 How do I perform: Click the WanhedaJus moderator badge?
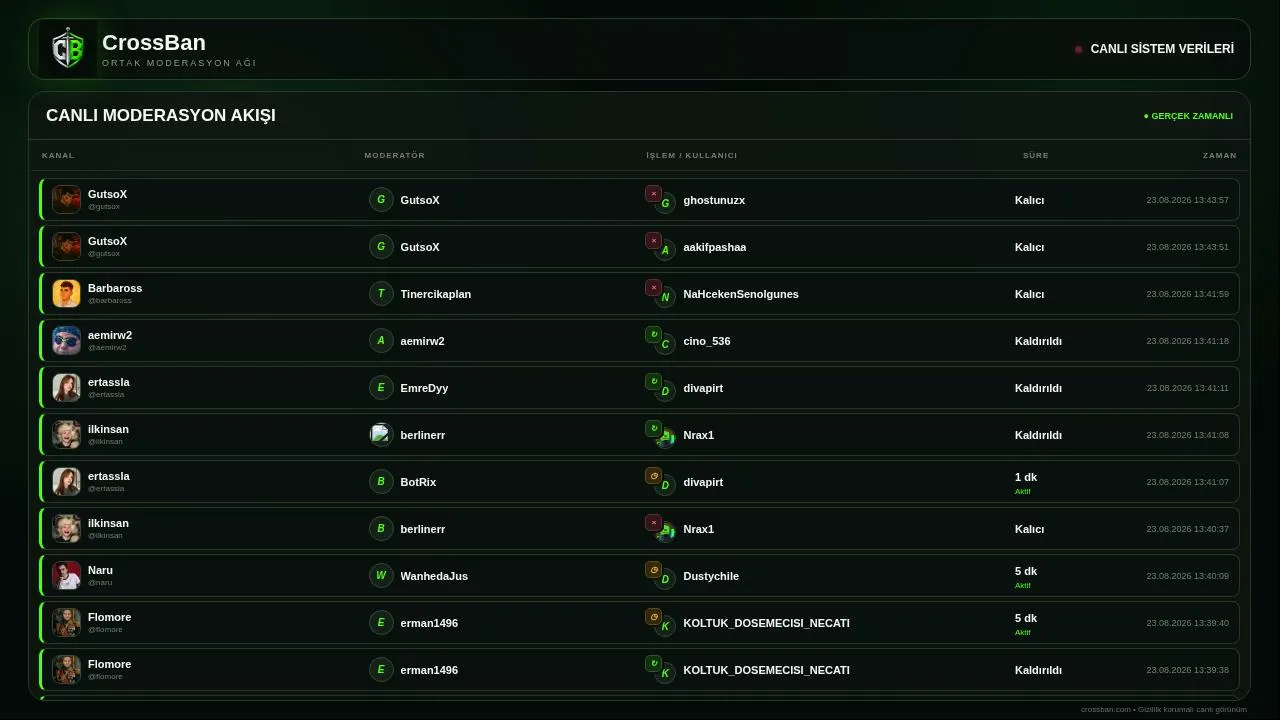381,576
